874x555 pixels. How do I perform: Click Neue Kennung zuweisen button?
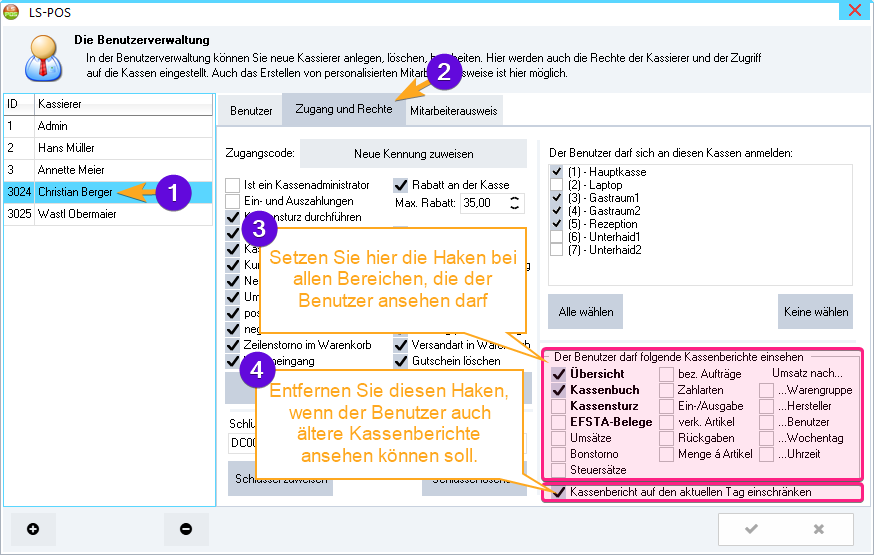click(413, 154)
